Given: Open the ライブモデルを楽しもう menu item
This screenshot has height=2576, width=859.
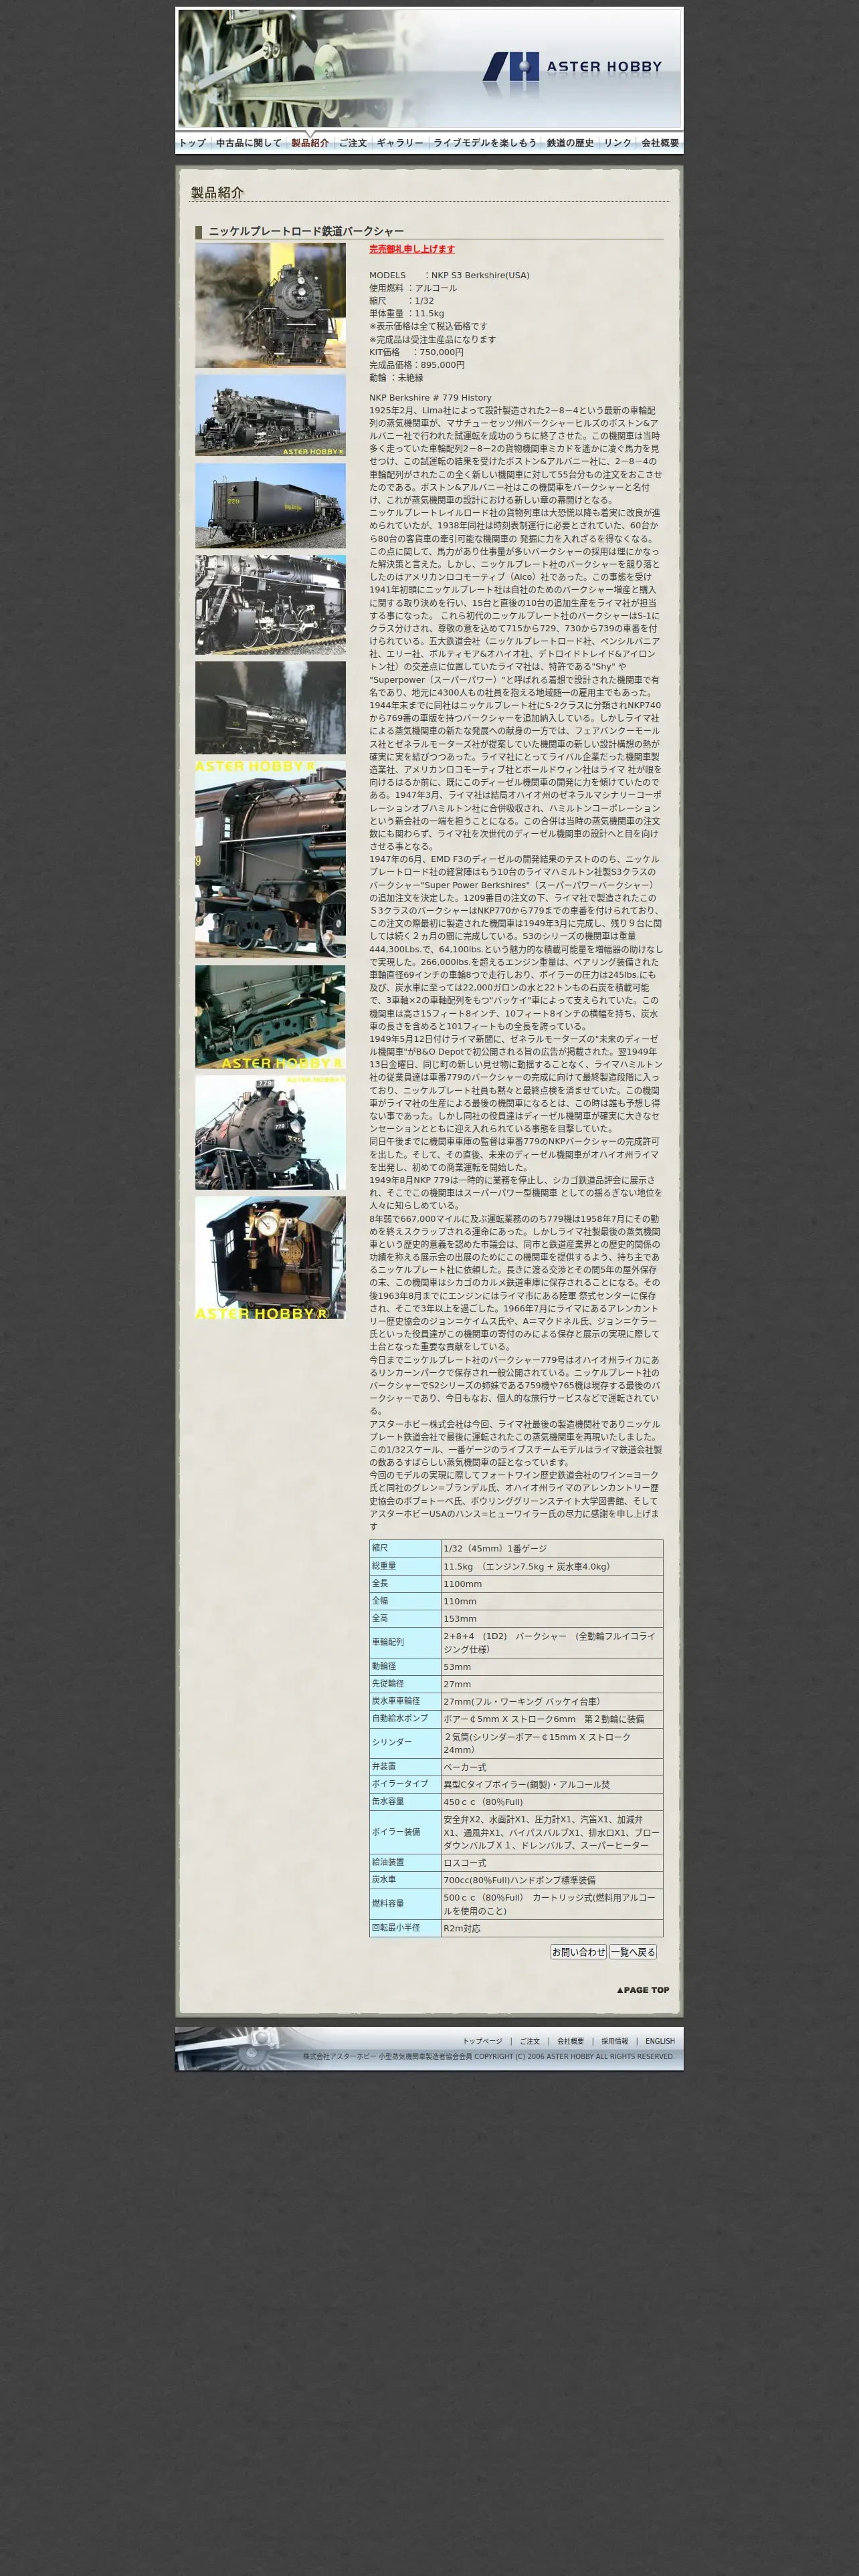Looking at the screenshot, I should (485, 143).
